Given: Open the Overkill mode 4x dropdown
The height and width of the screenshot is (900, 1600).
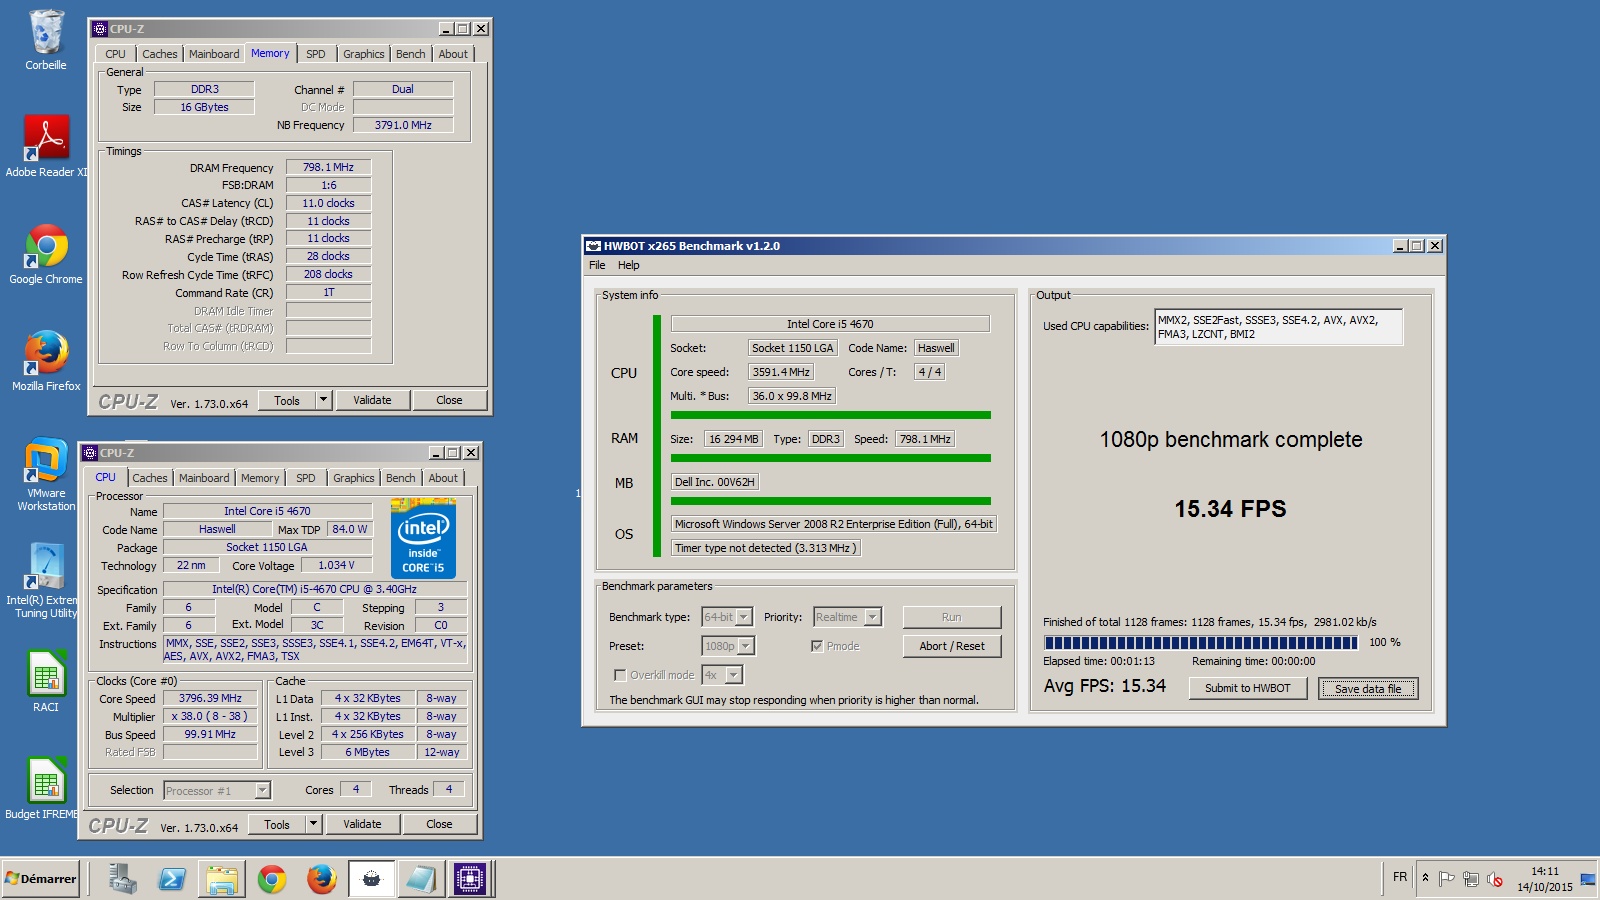Looking at the screenshot, I should coord(734,676).
